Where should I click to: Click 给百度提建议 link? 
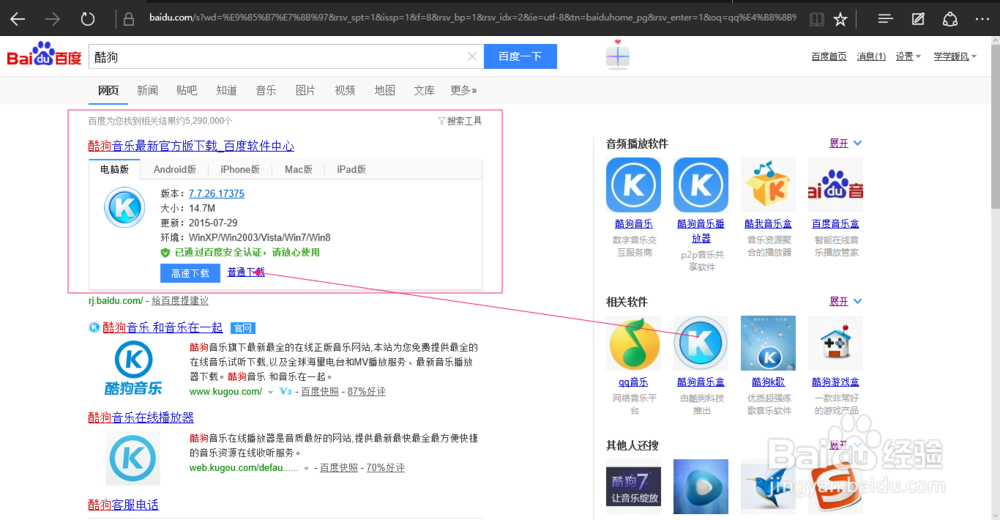(180, 301)
